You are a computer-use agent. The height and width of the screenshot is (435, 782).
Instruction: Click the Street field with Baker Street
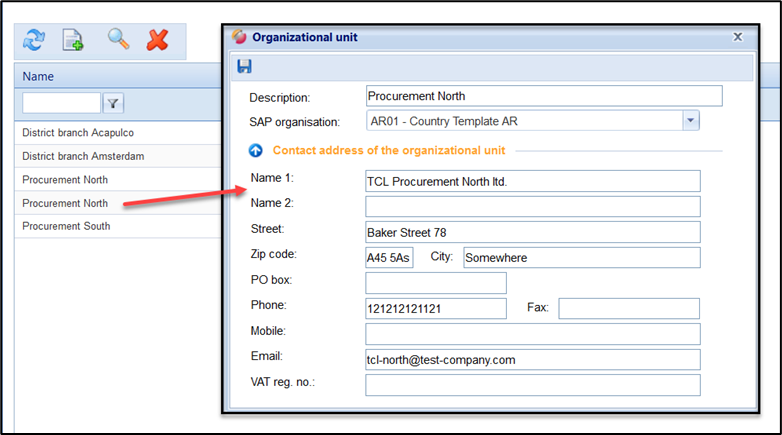(x=532, y=232)
